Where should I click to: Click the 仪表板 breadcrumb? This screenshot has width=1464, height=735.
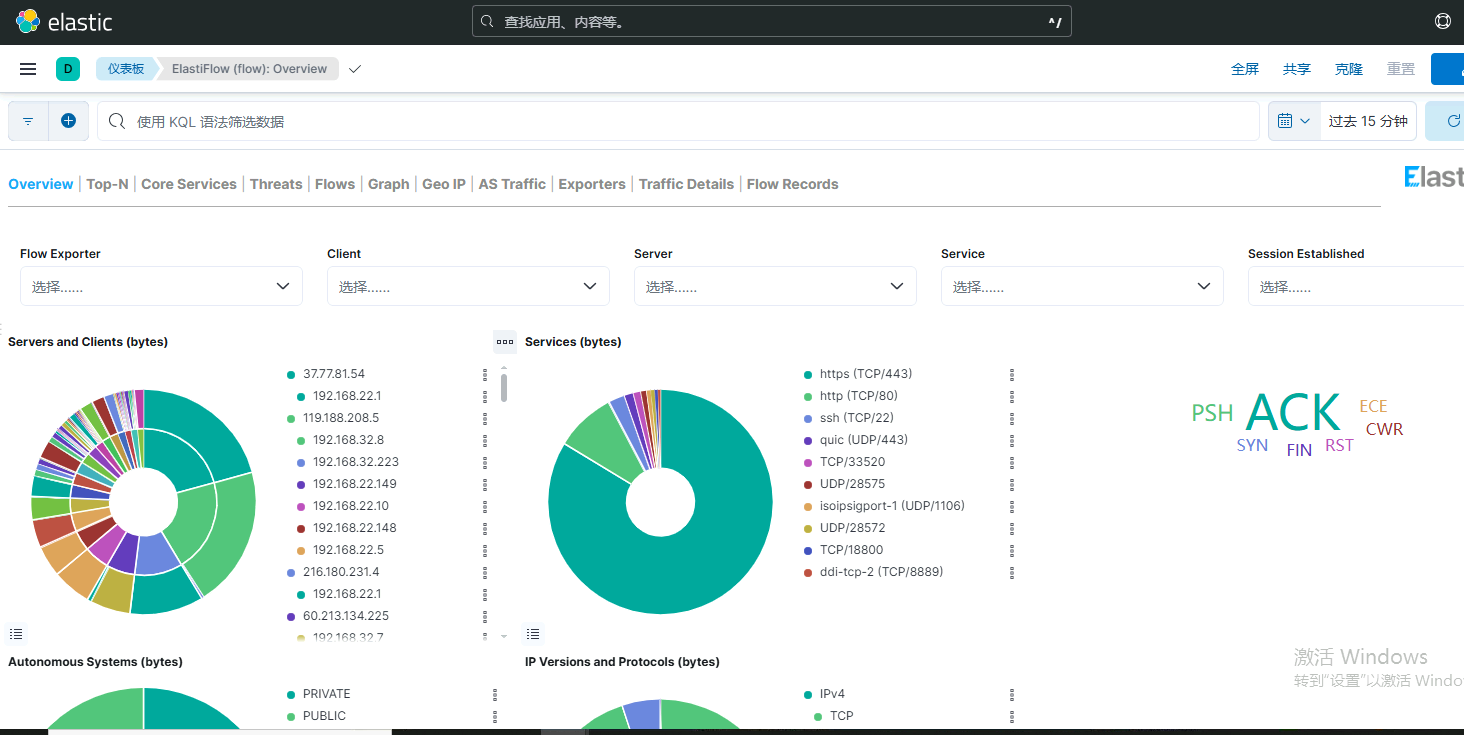tap(126, 69)
